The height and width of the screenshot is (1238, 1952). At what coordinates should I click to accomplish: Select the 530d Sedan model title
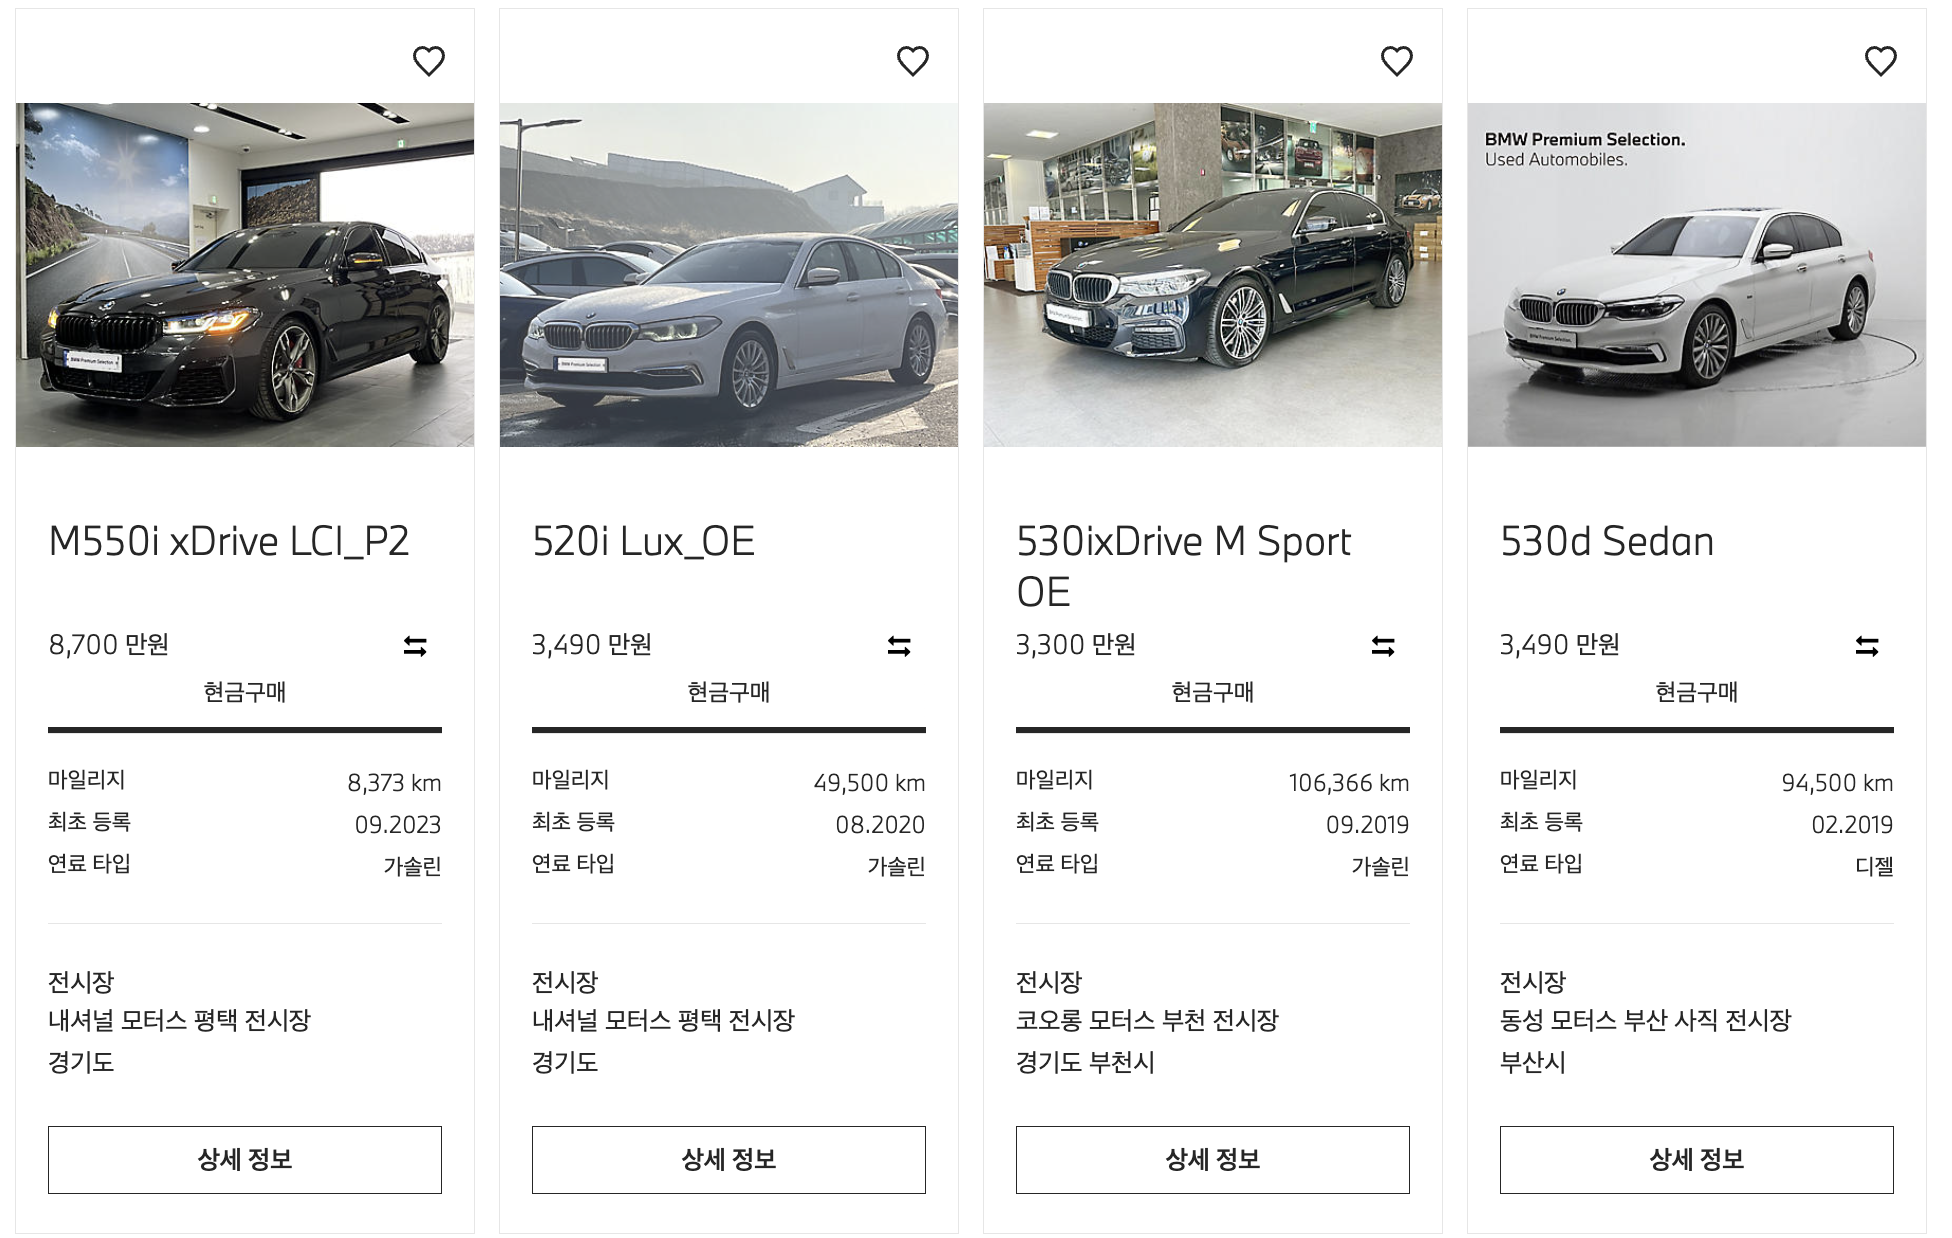[x=1606, y=541]
